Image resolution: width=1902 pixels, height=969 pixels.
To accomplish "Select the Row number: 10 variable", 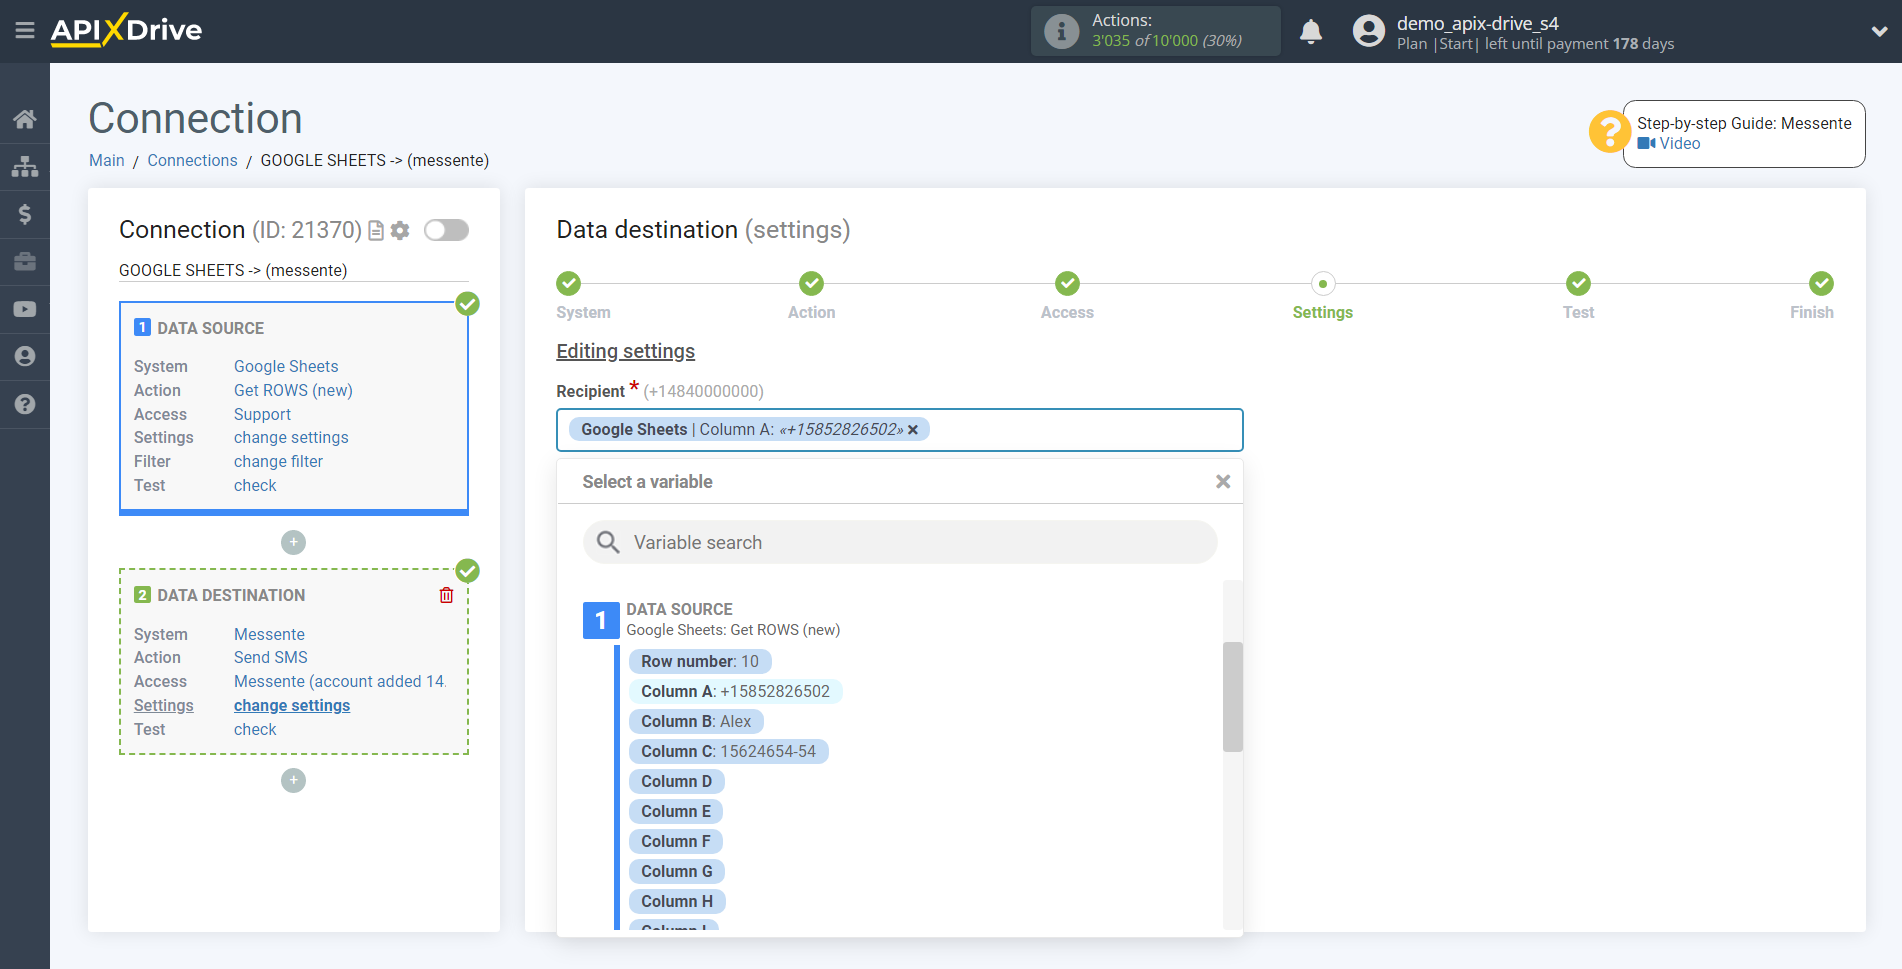I will click(700, 661).
